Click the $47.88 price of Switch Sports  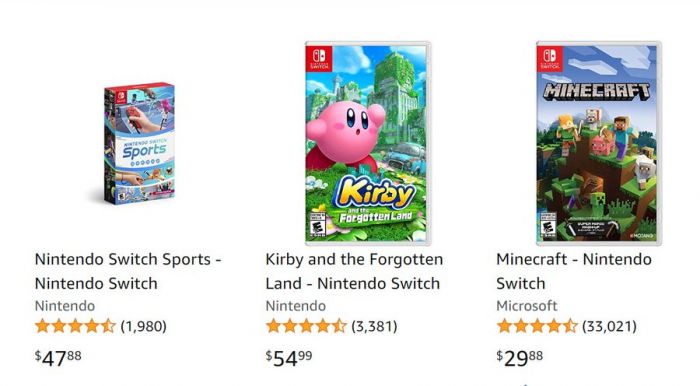[58, 358]
